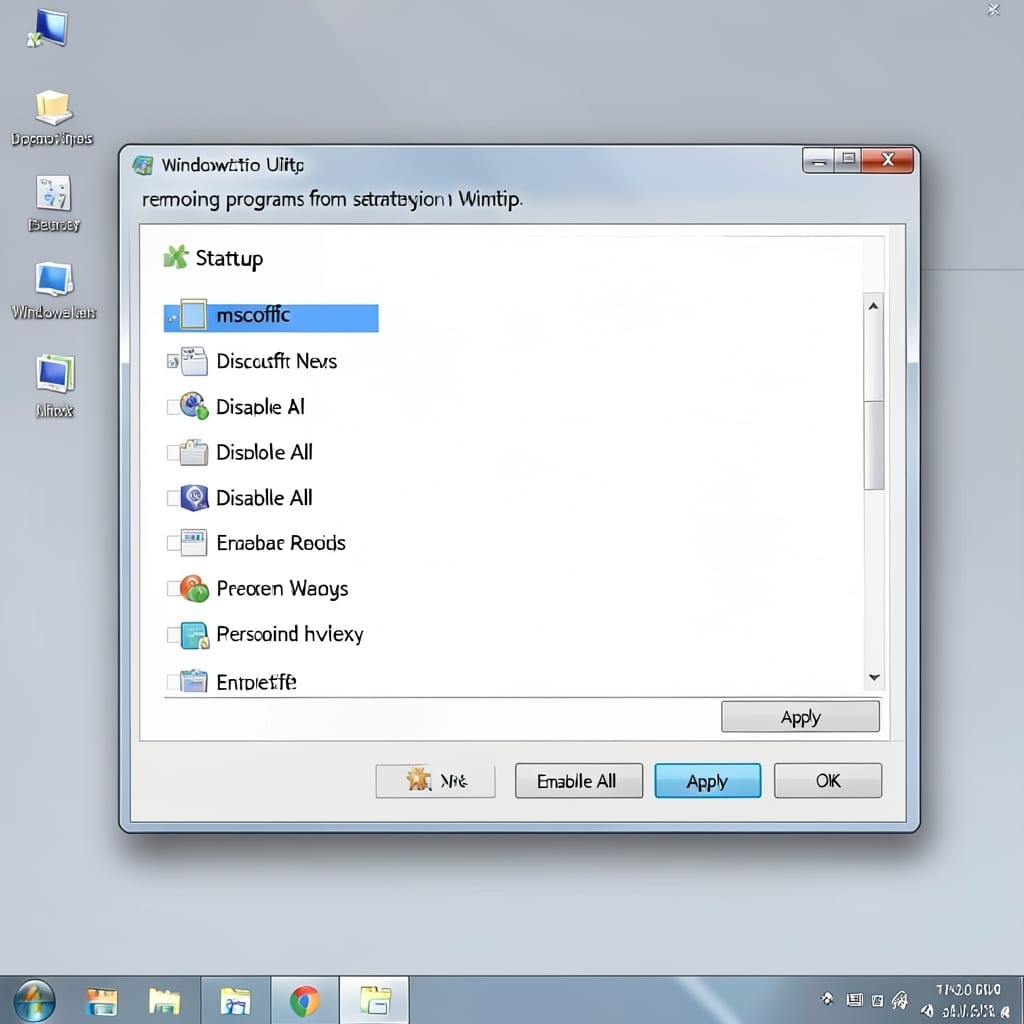This screenshot has width=1024, height=1024.
Task: Select the Discouffit Nevs entry text
Action: (276, 361)
